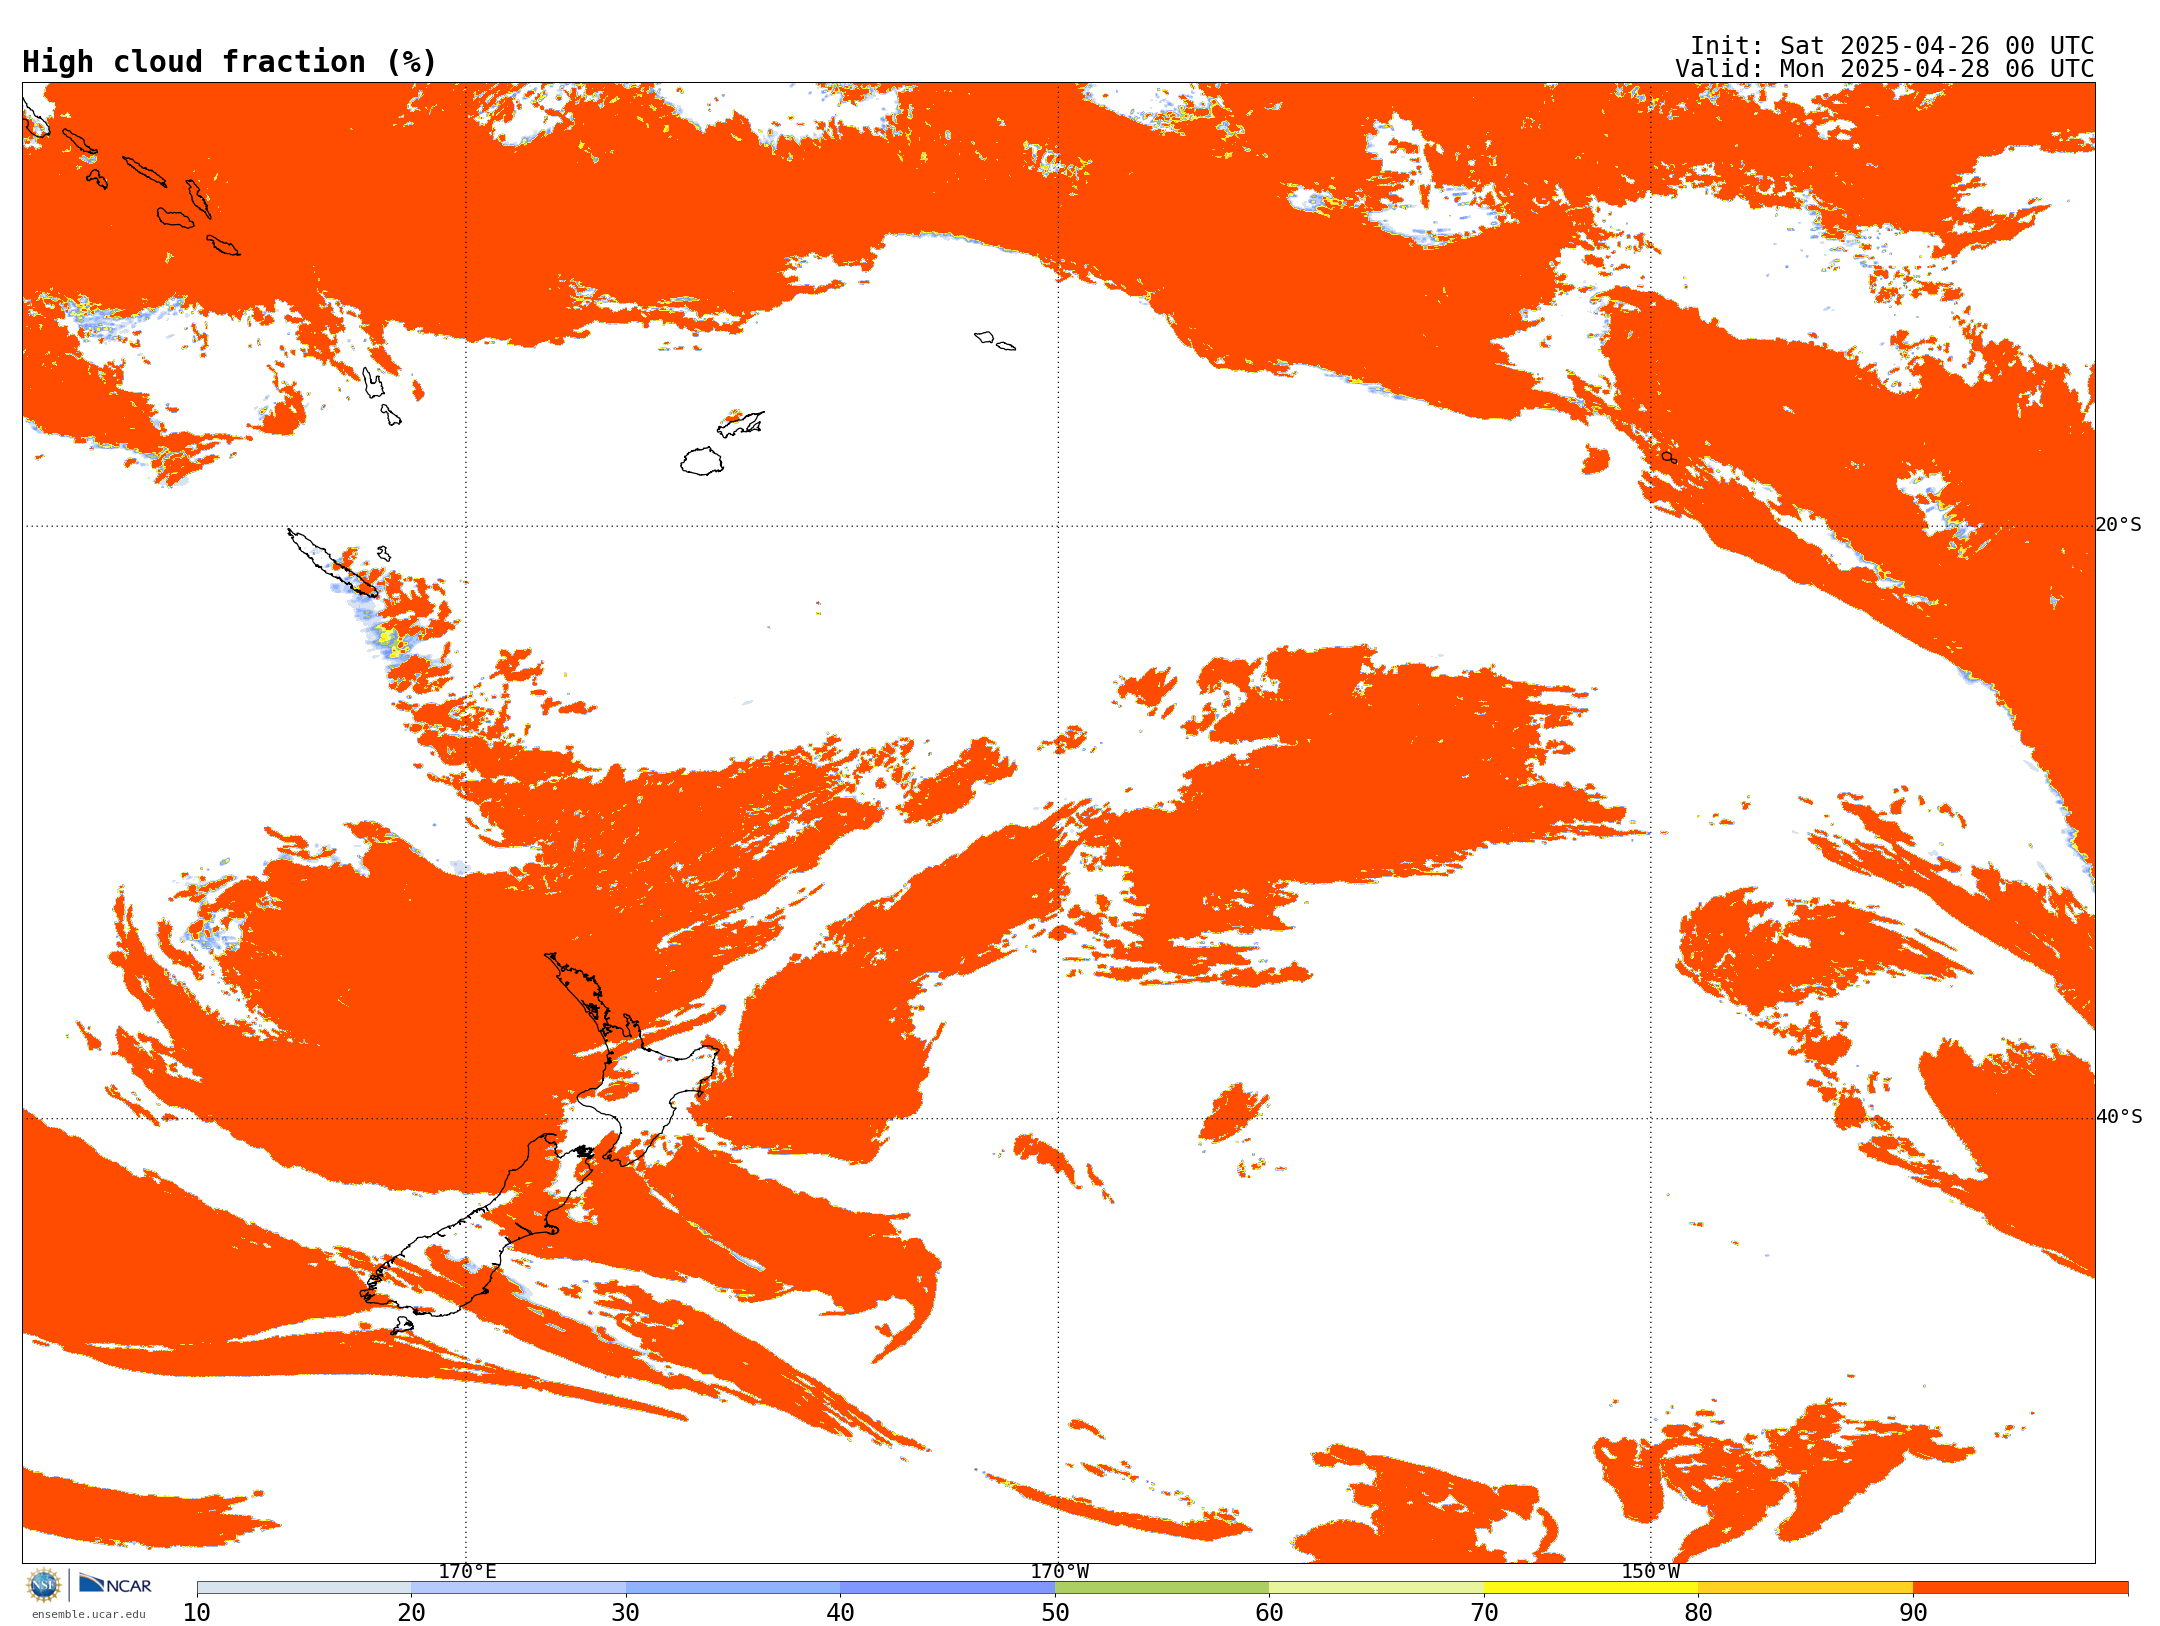Pick the 60-70 pale yellow-green colorbar segment

[1377, 1588]
